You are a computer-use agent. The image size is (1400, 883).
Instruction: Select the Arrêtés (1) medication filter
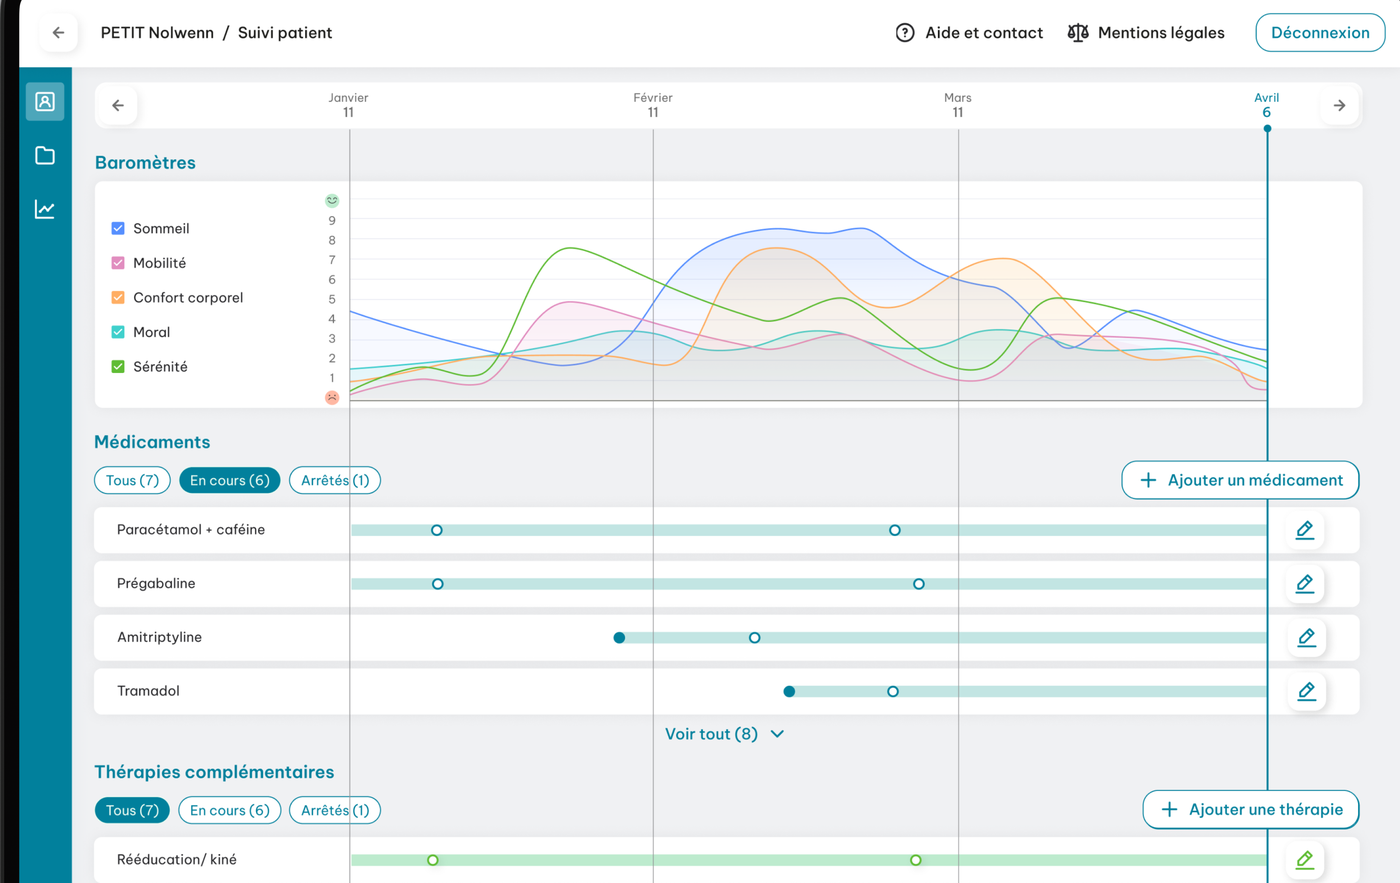(x=335, y=481)
